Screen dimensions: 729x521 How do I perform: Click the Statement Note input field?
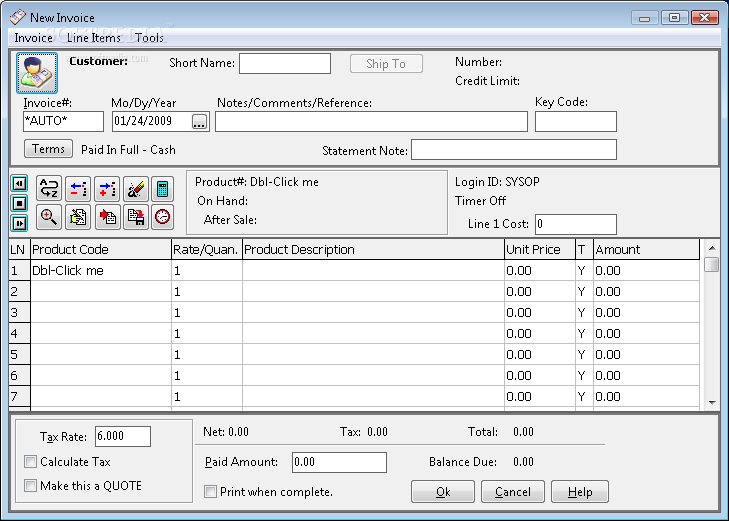pyautogui.click(x=514, y=150)
